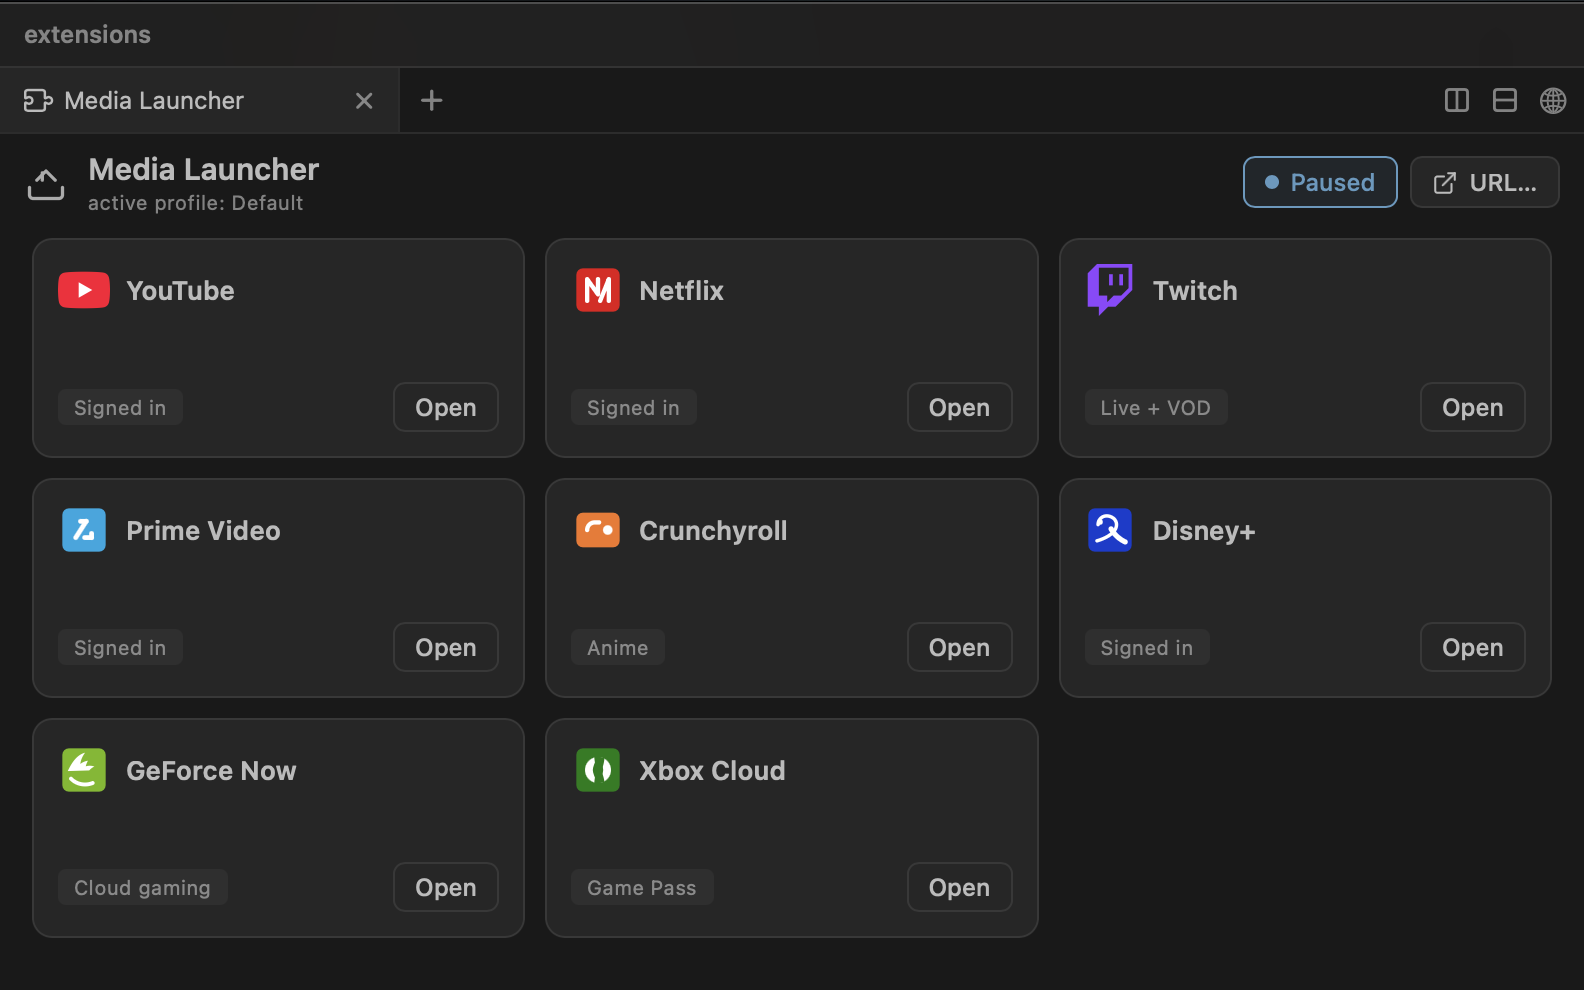
Task: Click the Live + VOD badge on Twitch
Action: (1155, 407)
